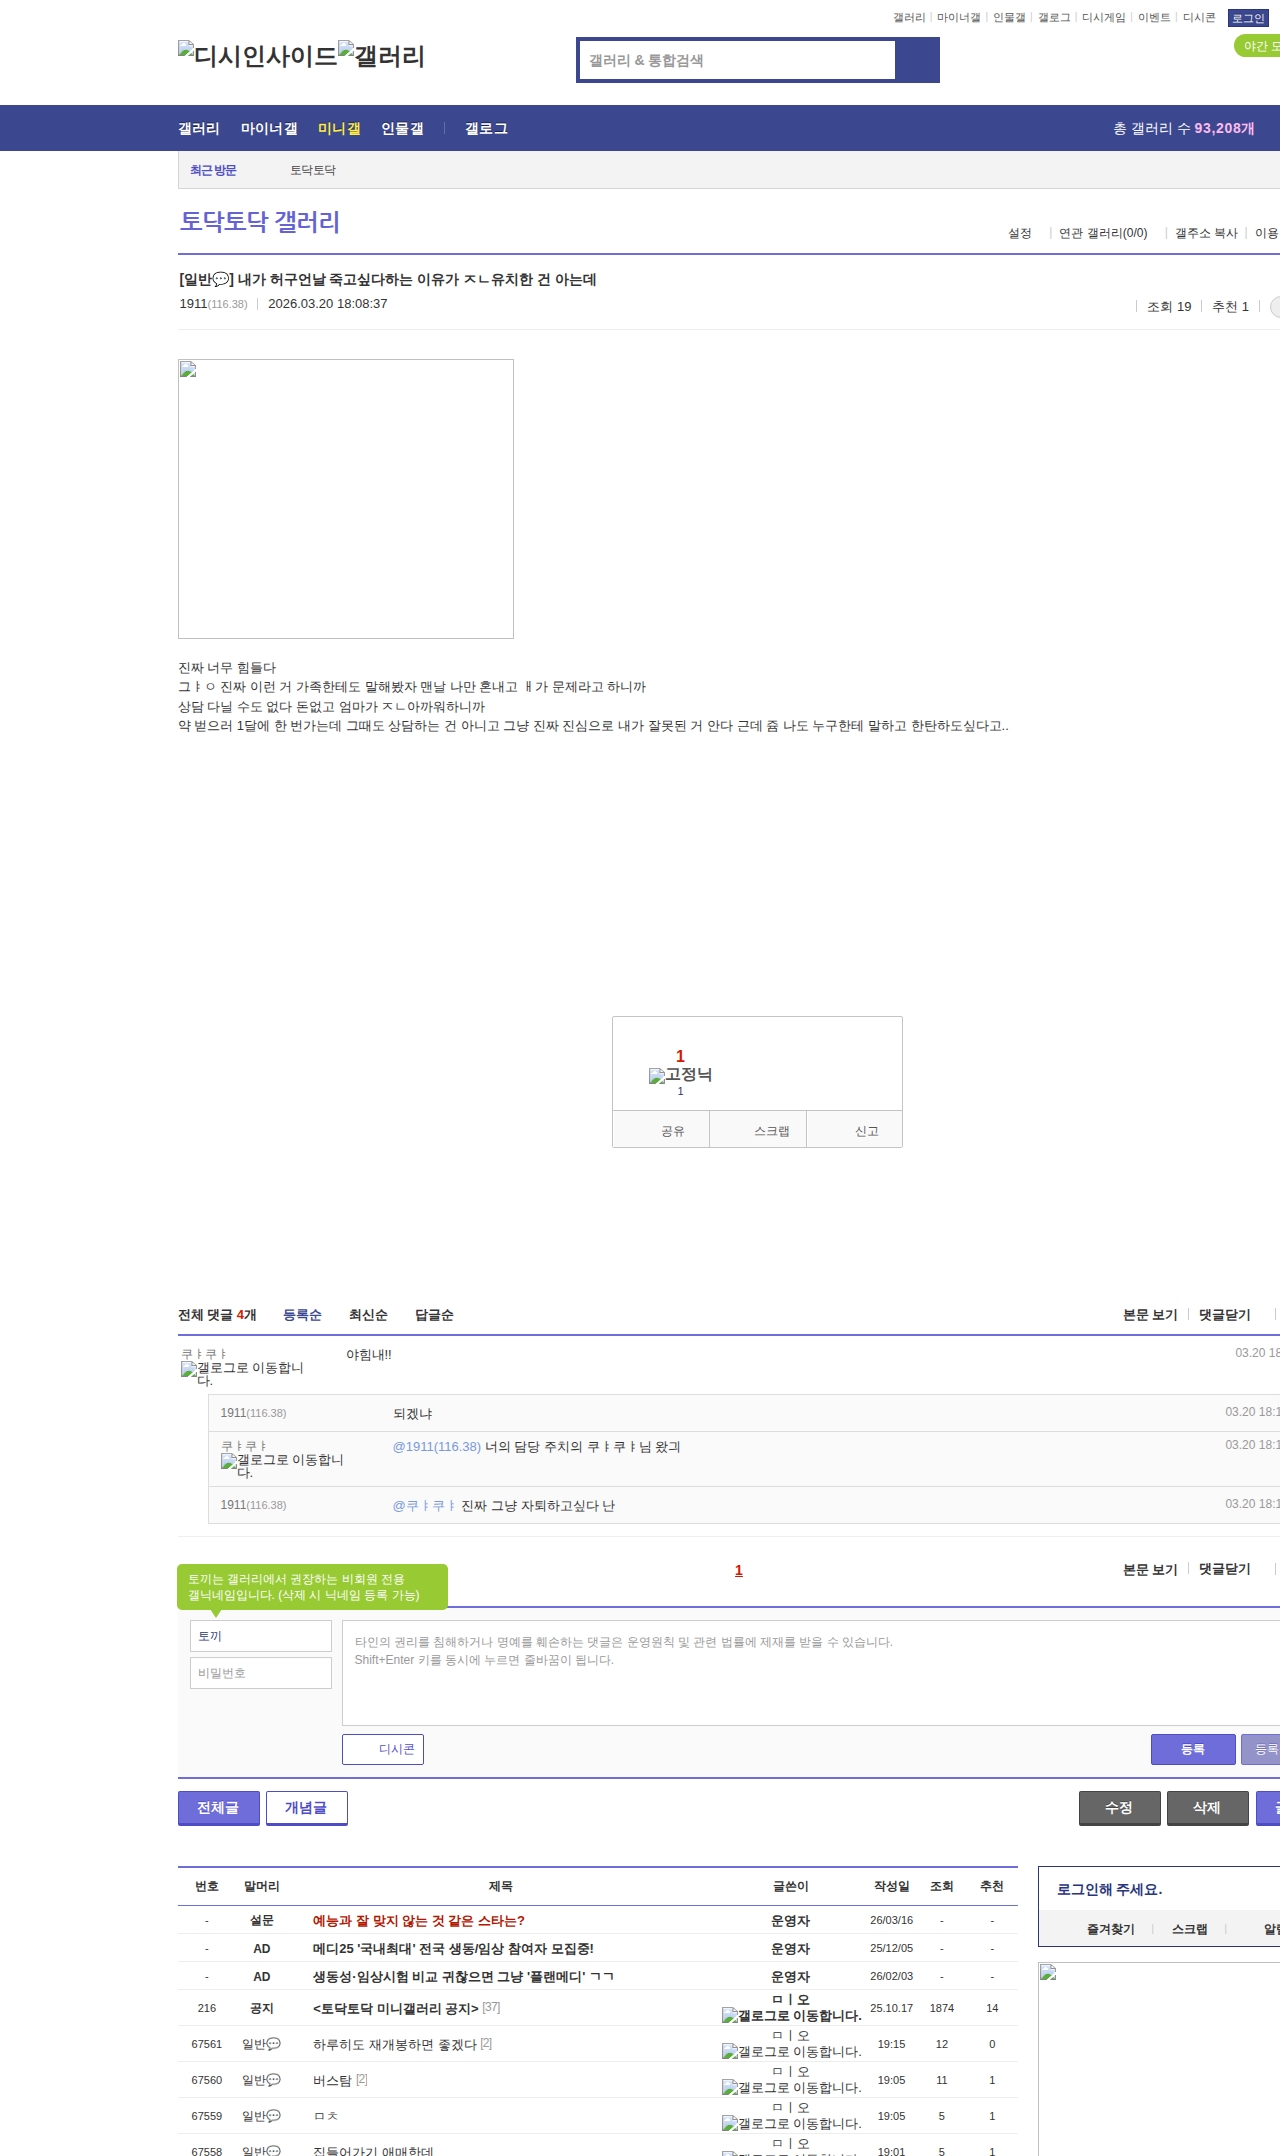This screenshot has height=2156, width=1280.
Task: Open the survey post 예능과 잘 맞지 않는 것 같은 스타는?
Action: pyautogui.click(x=418, y=1920)
